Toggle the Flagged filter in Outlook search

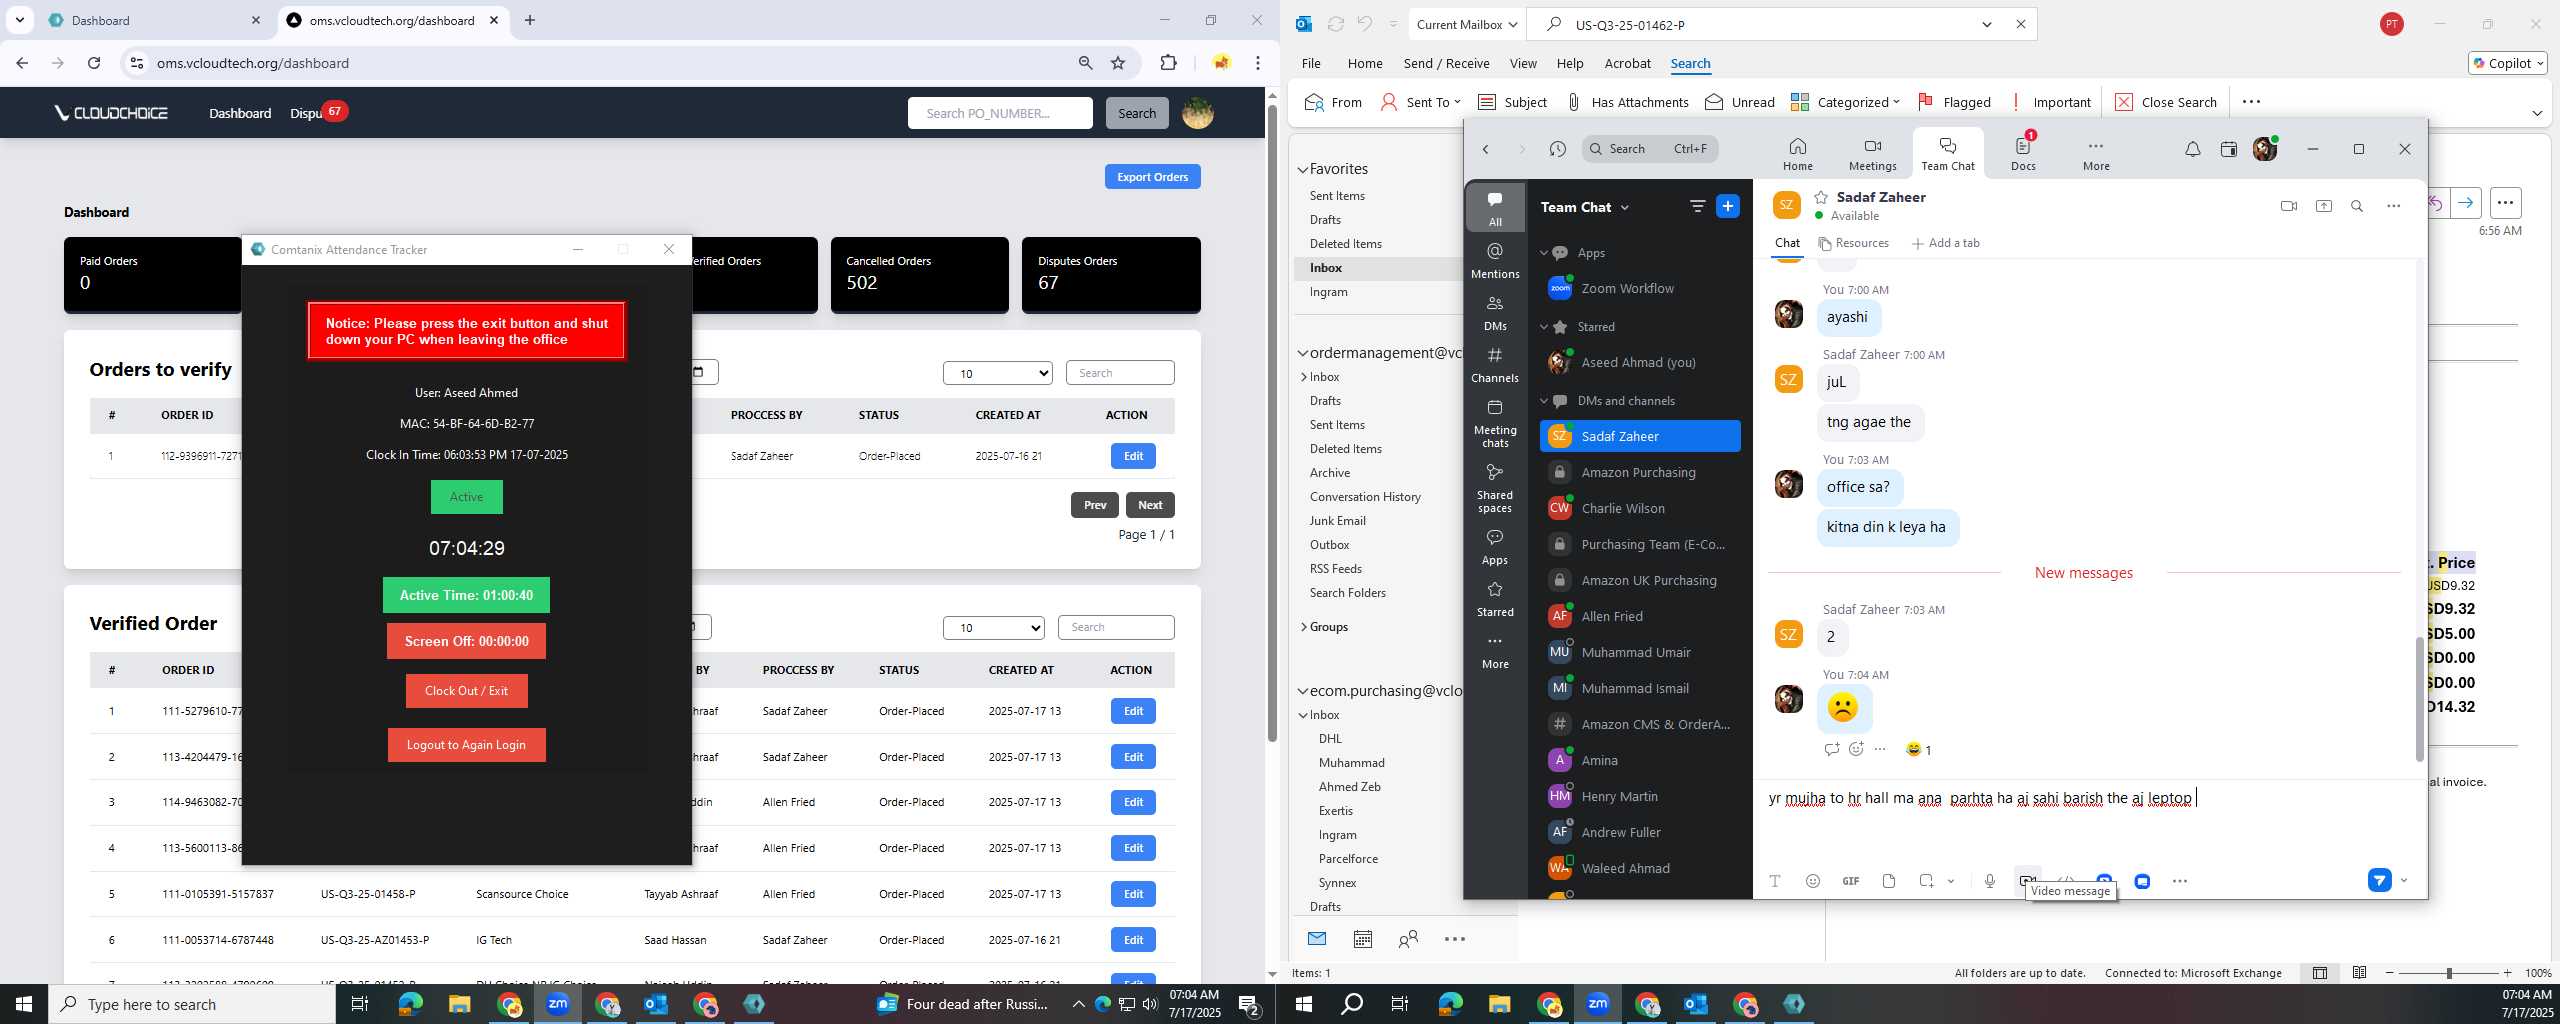(1955, 102)
